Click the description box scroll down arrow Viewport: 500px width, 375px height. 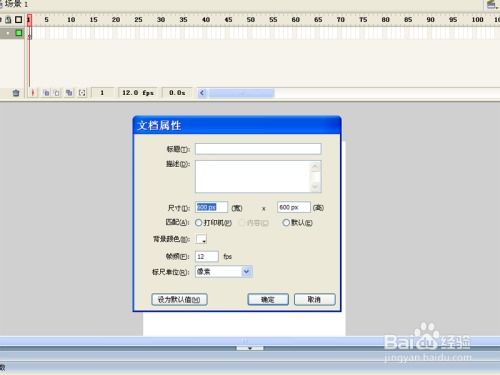tap(315, 187)
